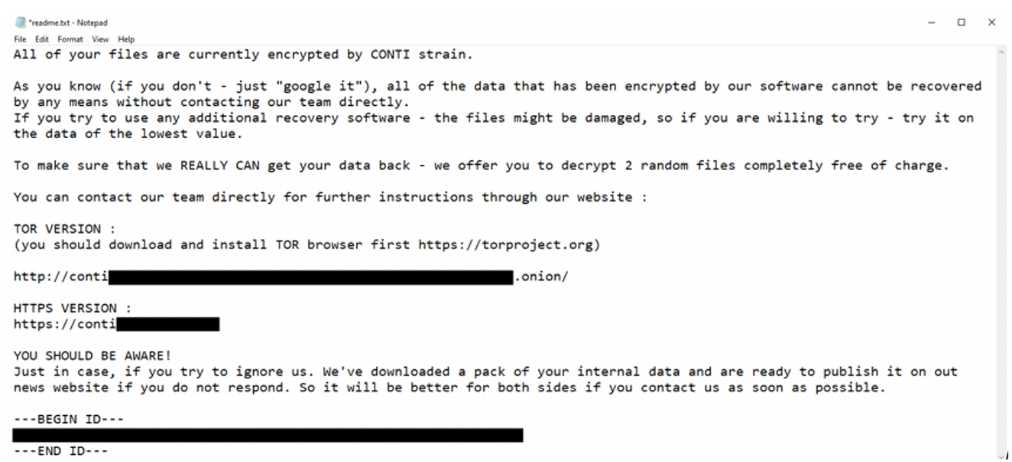
Task: Click the scrollbar down arrow at bottom right
Action: pos(1004,456)
